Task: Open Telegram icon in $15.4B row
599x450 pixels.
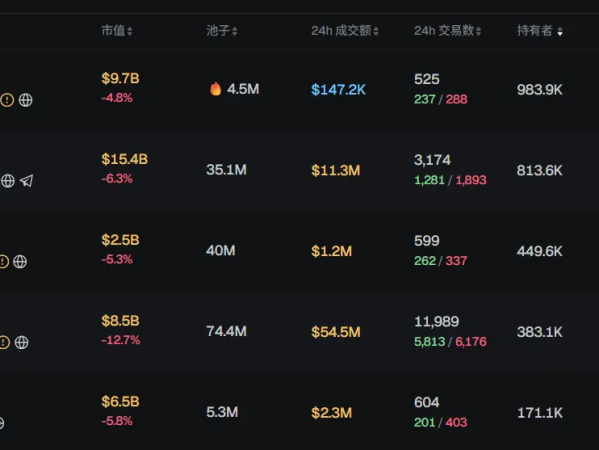Action: click(x=26, y=181)
